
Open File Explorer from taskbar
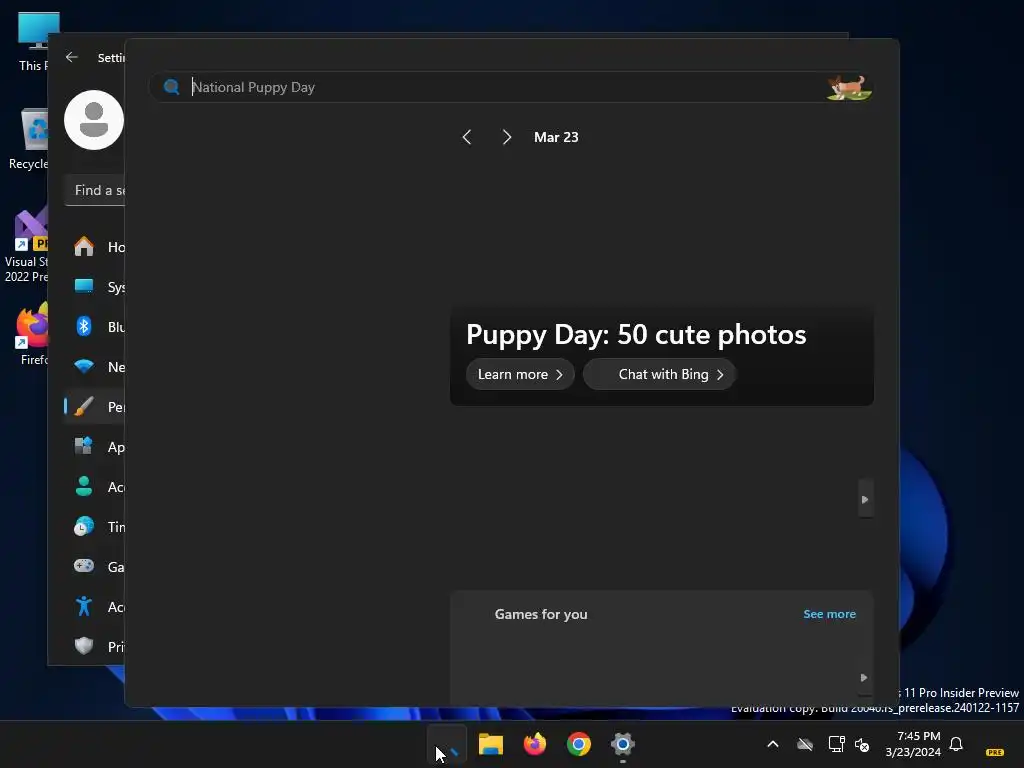click(x=491, y=744)
